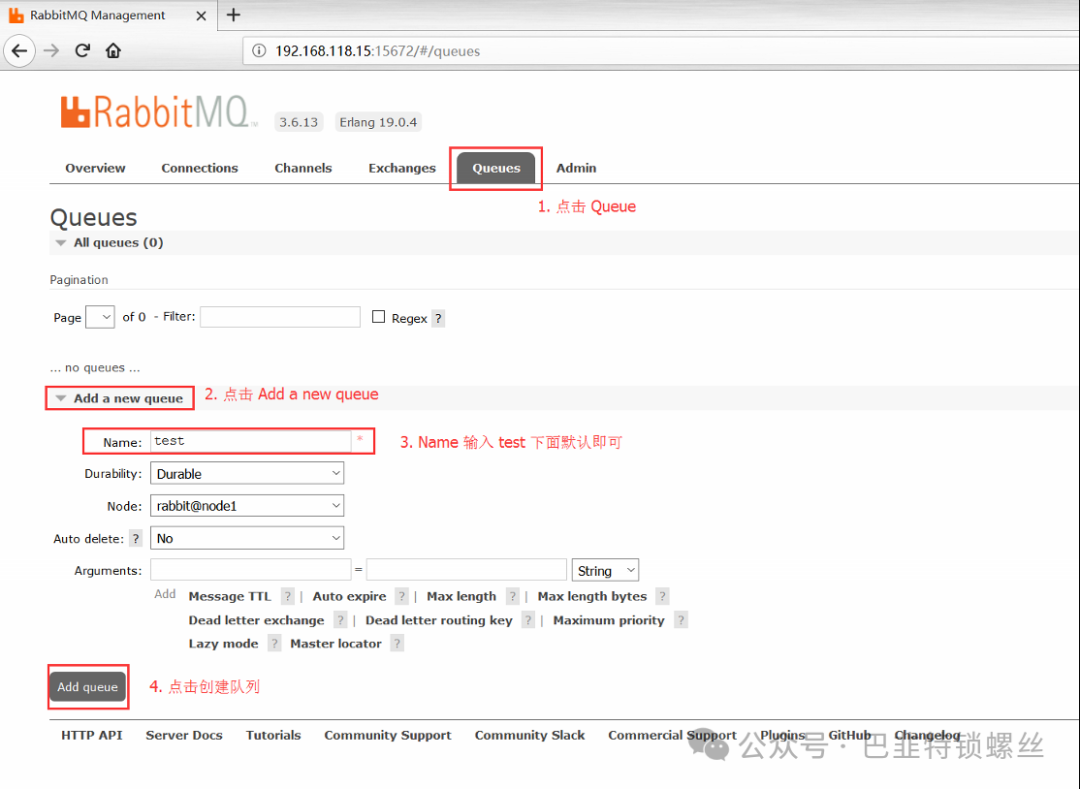This screenshot has height=789, width=1080.
Task: View site information icon in address bar
Action: pyautogui.click(x=259, y=51)
